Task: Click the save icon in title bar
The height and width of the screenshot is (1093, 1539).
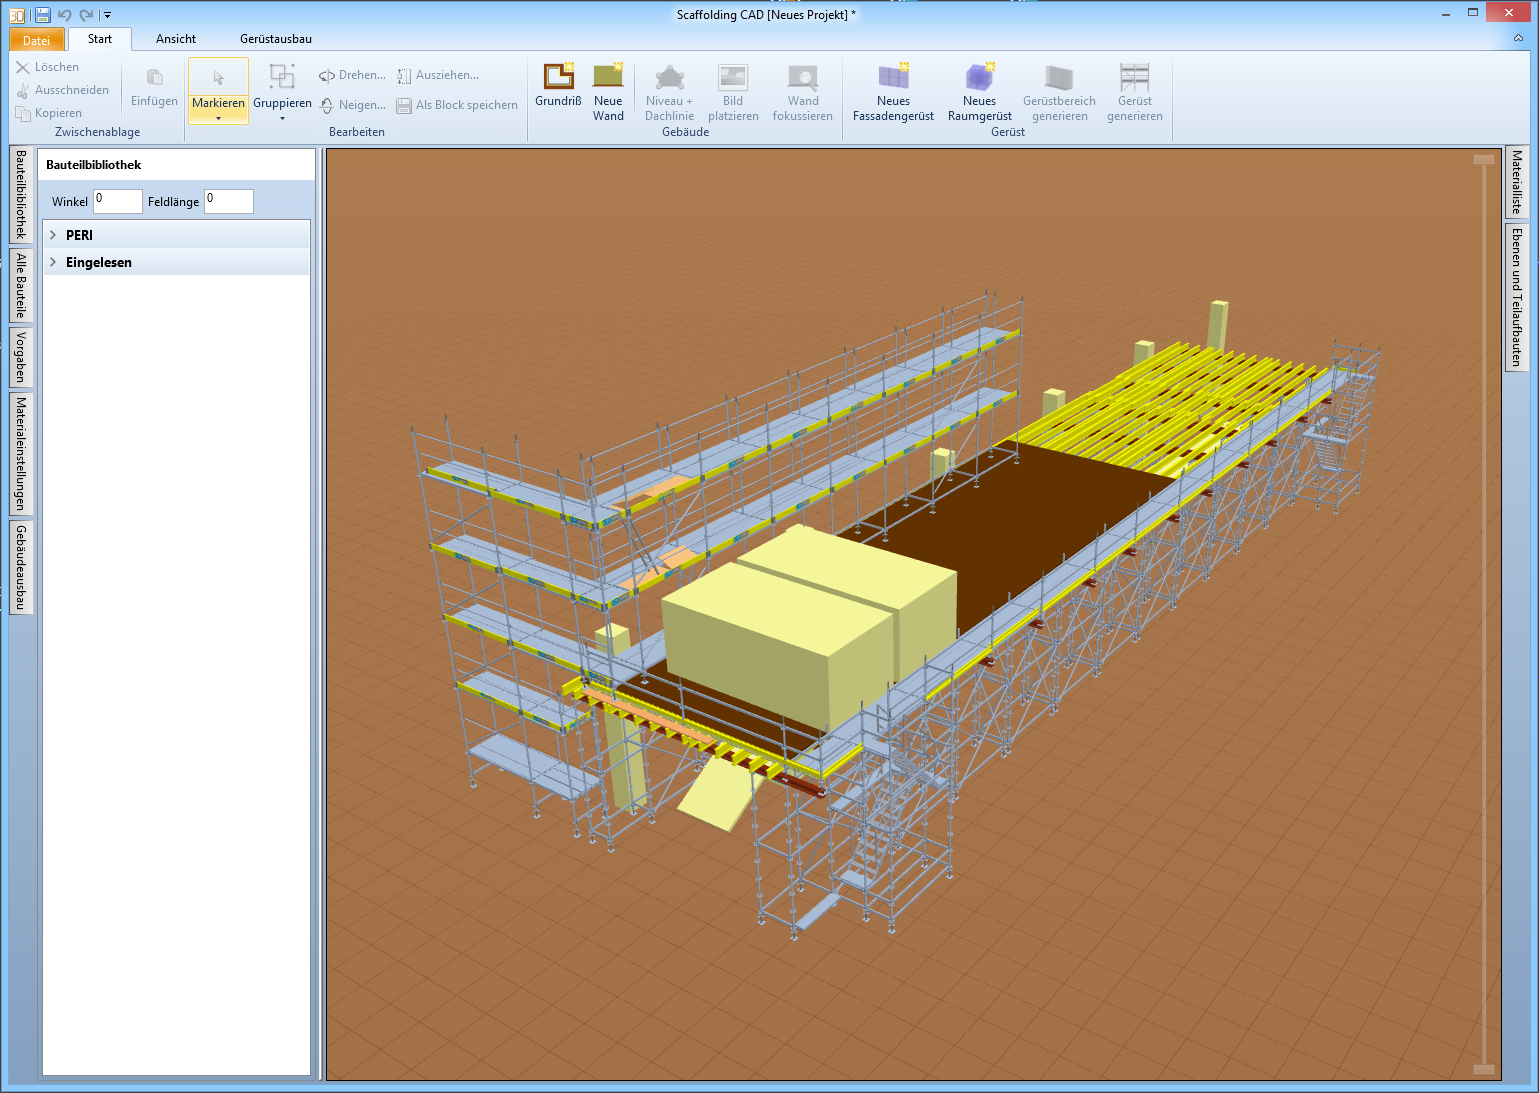Action: click(x=43, y=15)
